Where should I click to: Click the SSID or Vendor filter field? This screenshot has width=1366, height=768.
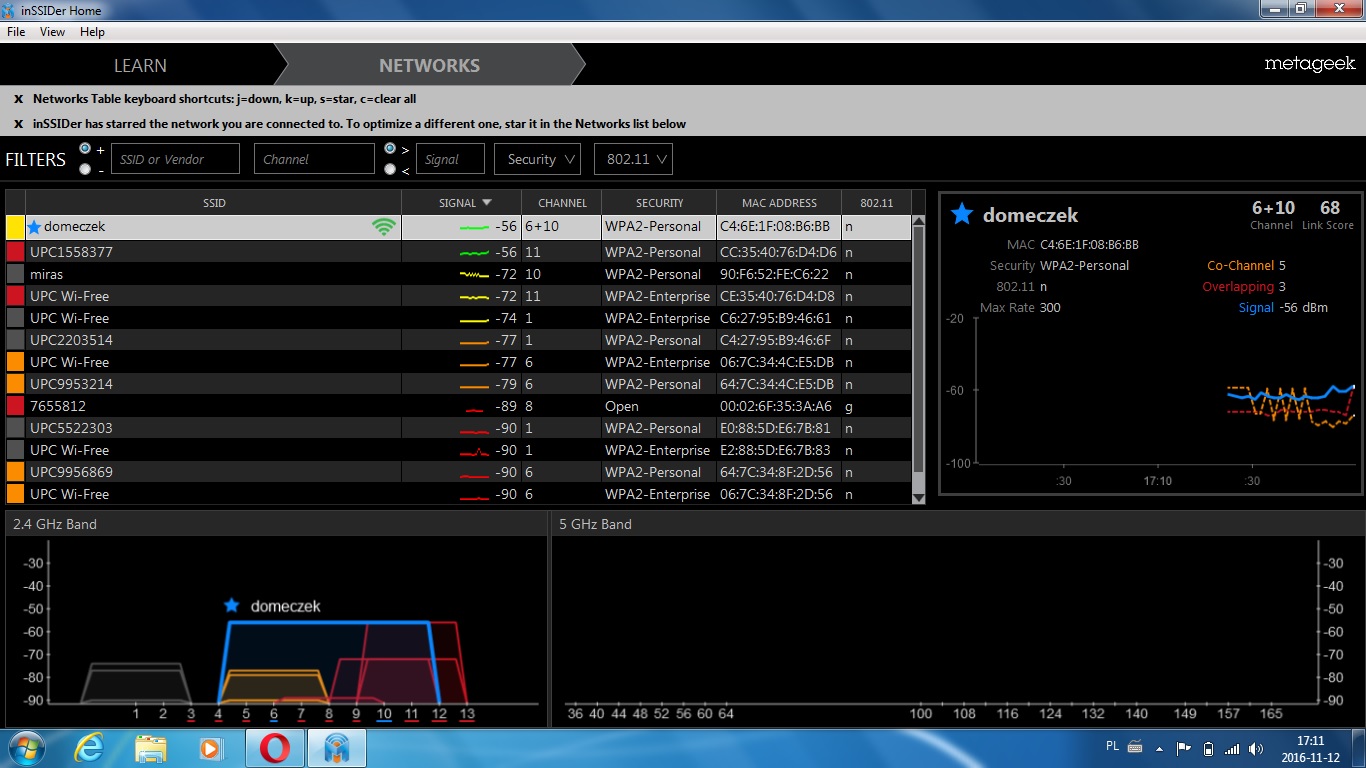pyautogui.click(x=175, y=159)
